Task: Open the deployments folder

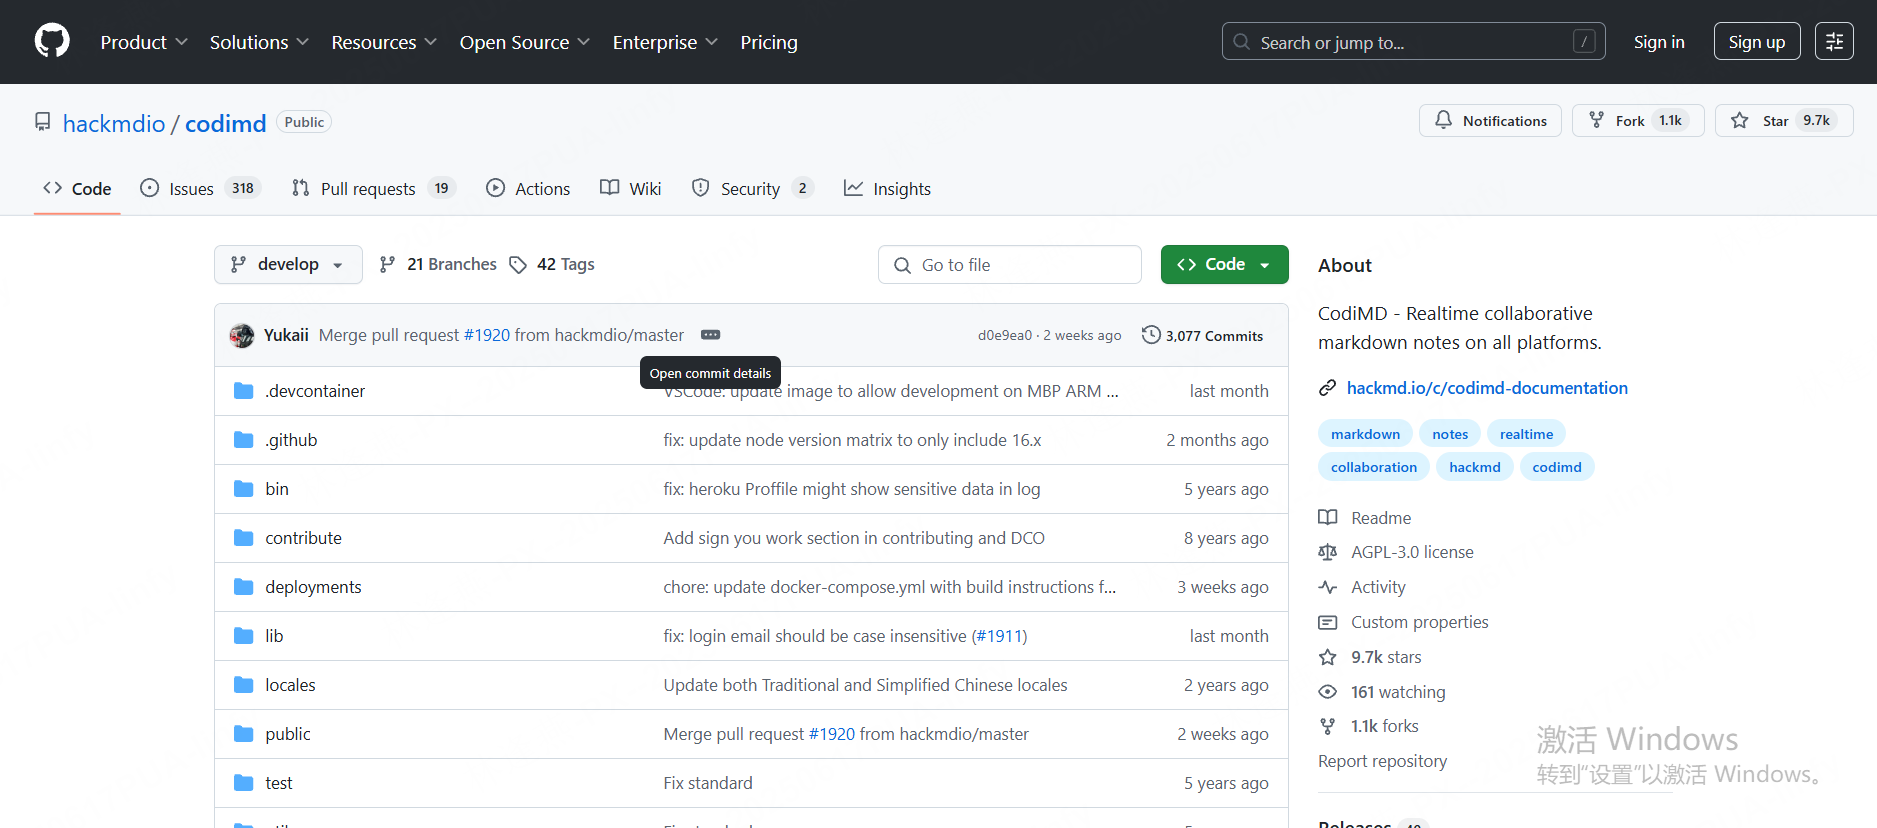Action: point(313,587)
